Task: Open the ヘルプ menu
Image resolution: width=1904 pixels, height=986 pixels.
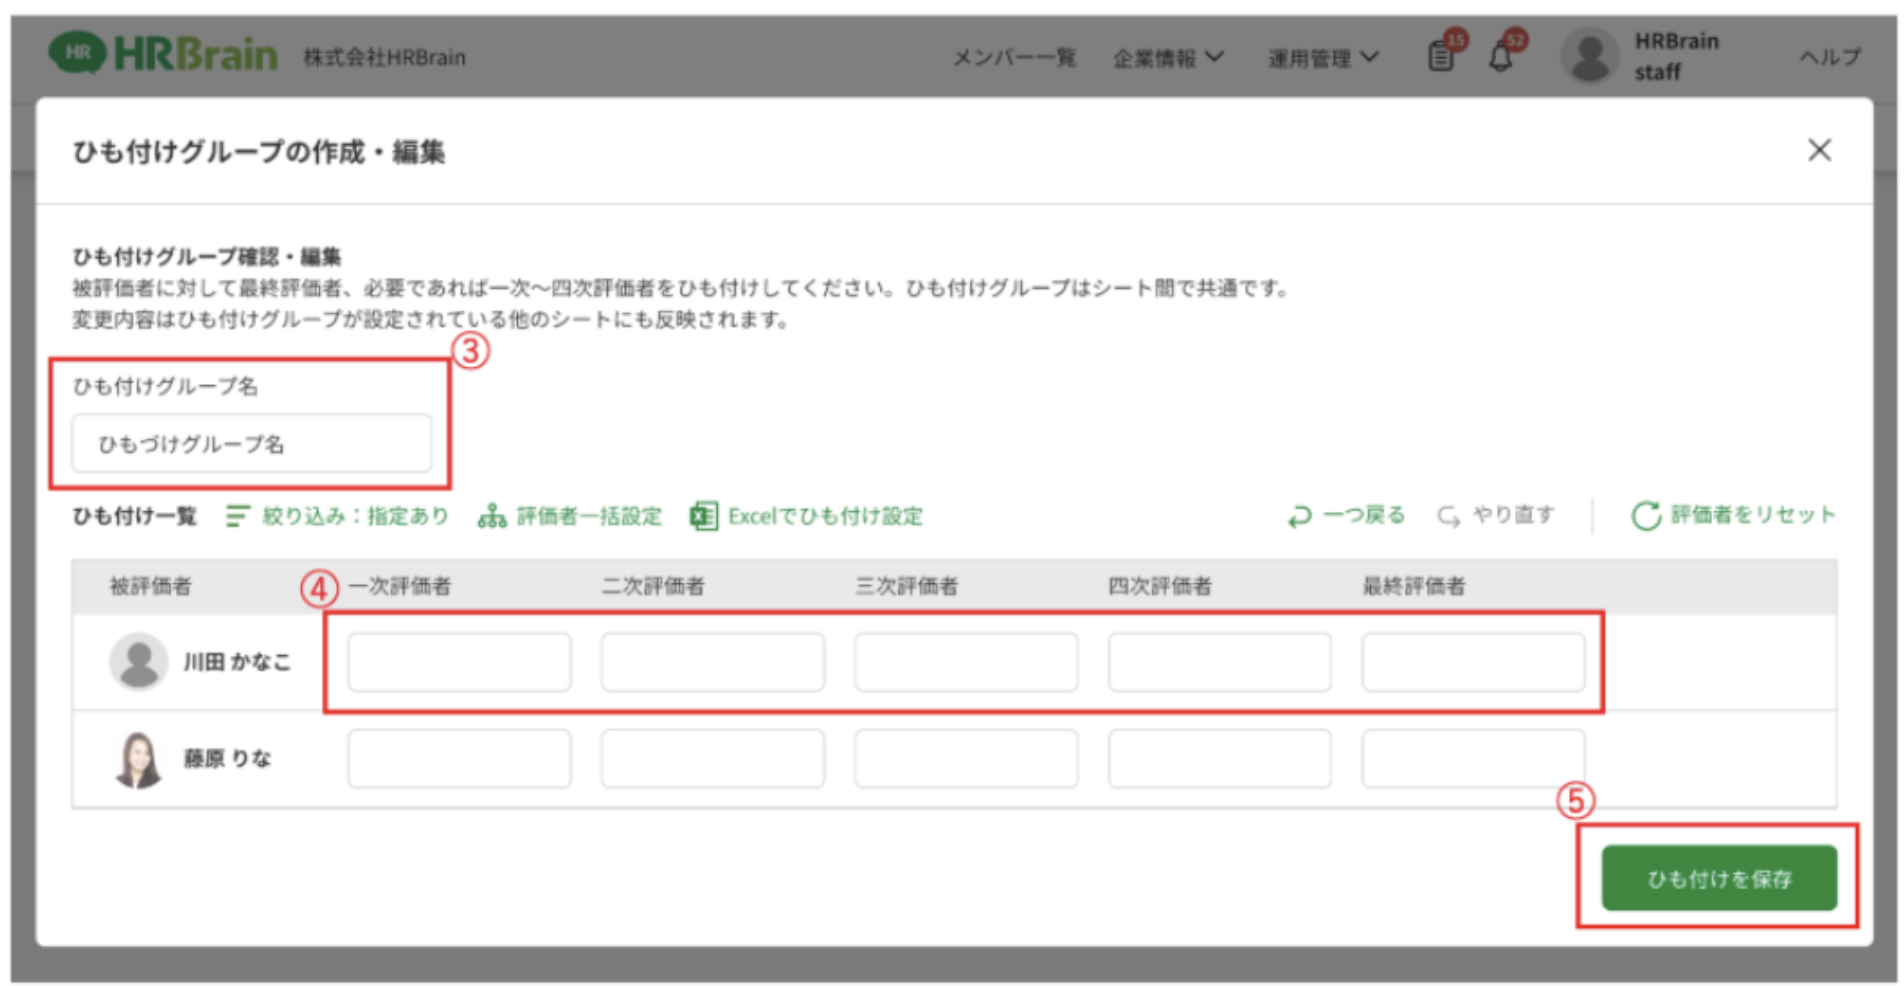Action: (x=1830, y=57)
